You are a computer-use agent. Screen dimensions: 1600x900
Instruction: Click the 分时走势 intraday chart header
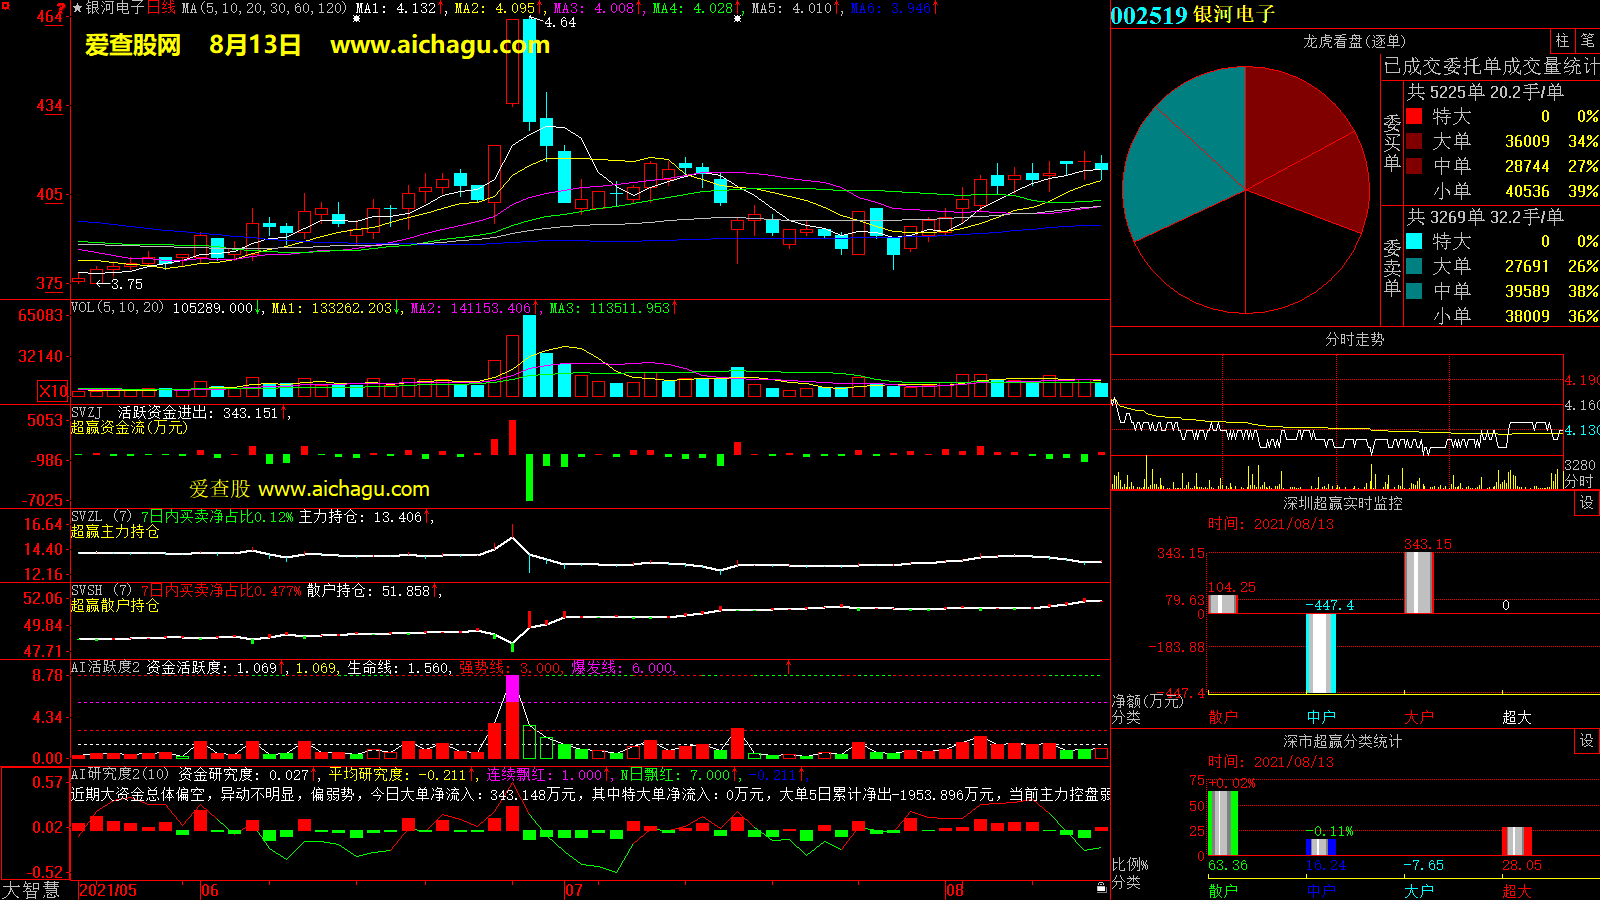[x=1354, y=340]
